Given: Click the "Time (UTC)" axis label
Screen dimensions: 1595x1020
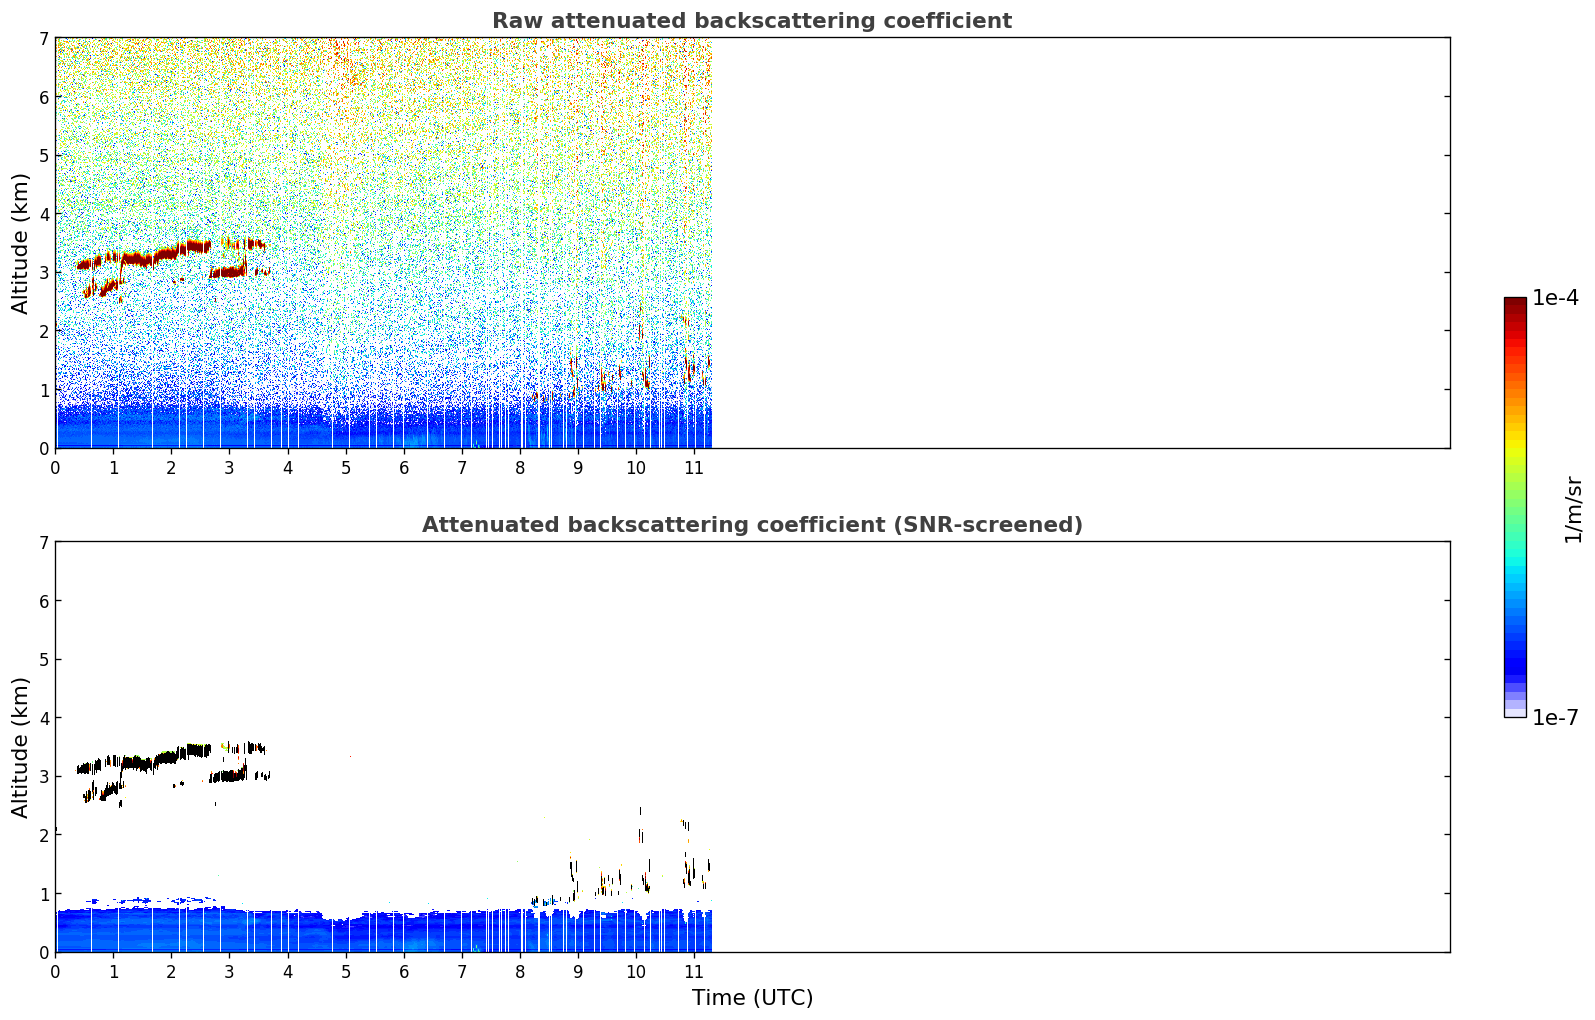Looking at the screenshot, I should click(752, 998).
